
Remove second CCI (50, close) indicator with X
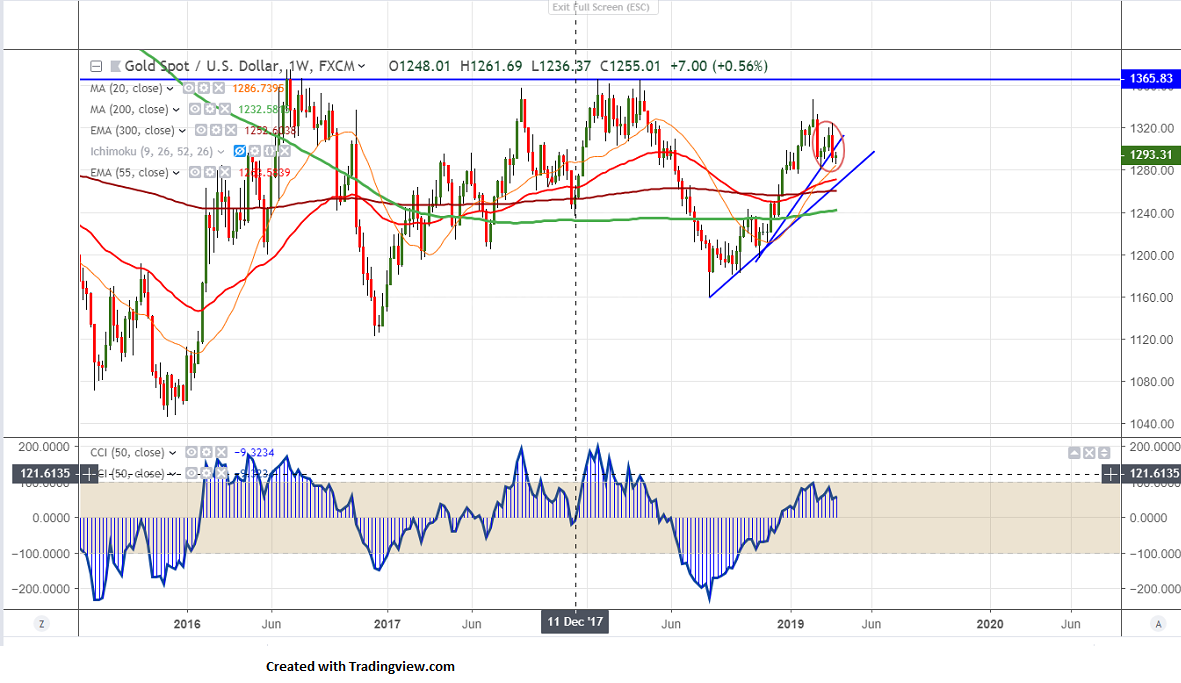221,474
